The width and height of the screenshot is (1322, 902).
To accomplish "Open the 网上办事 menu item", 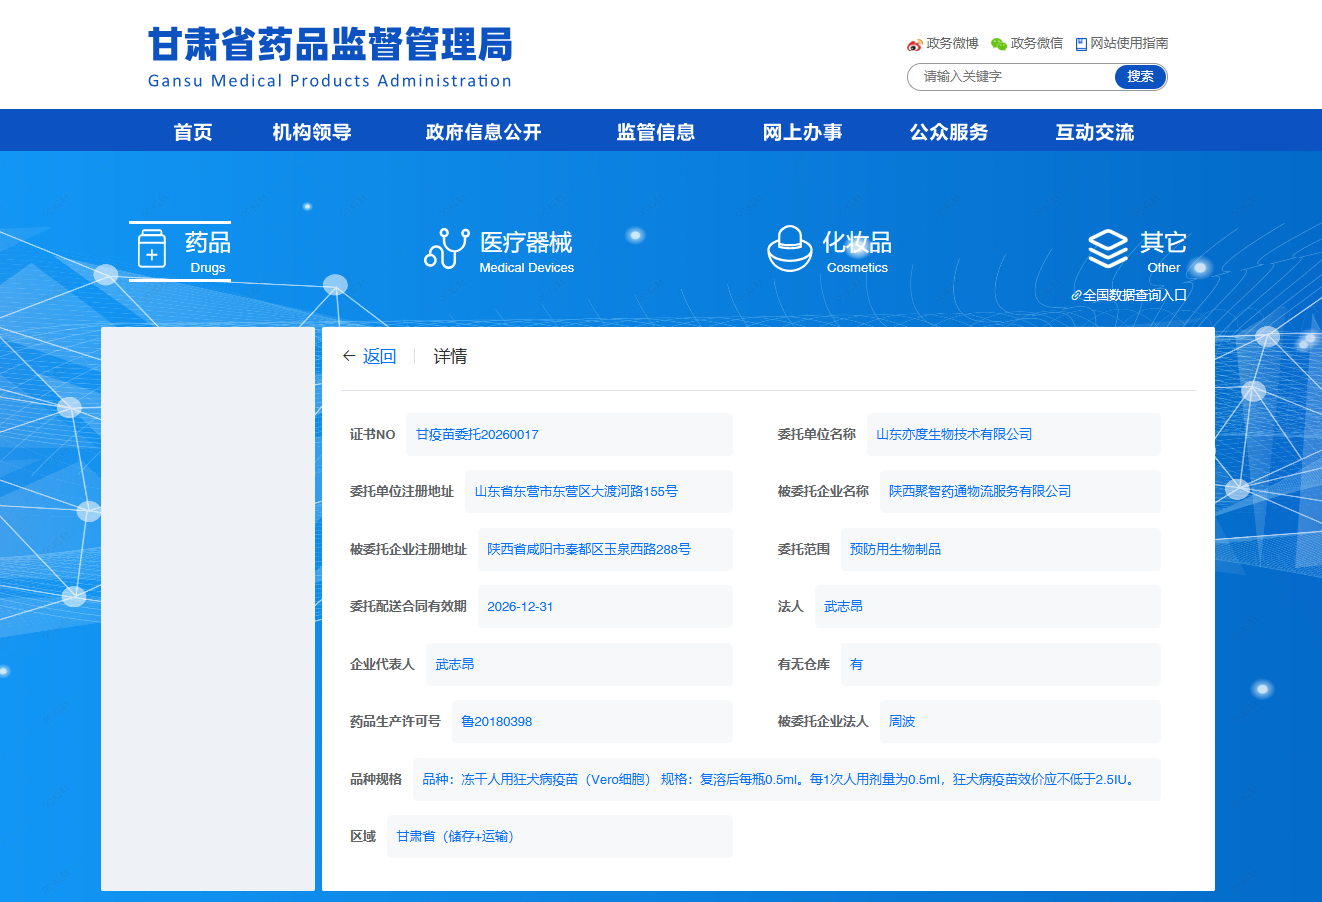I will click(802, 132).
